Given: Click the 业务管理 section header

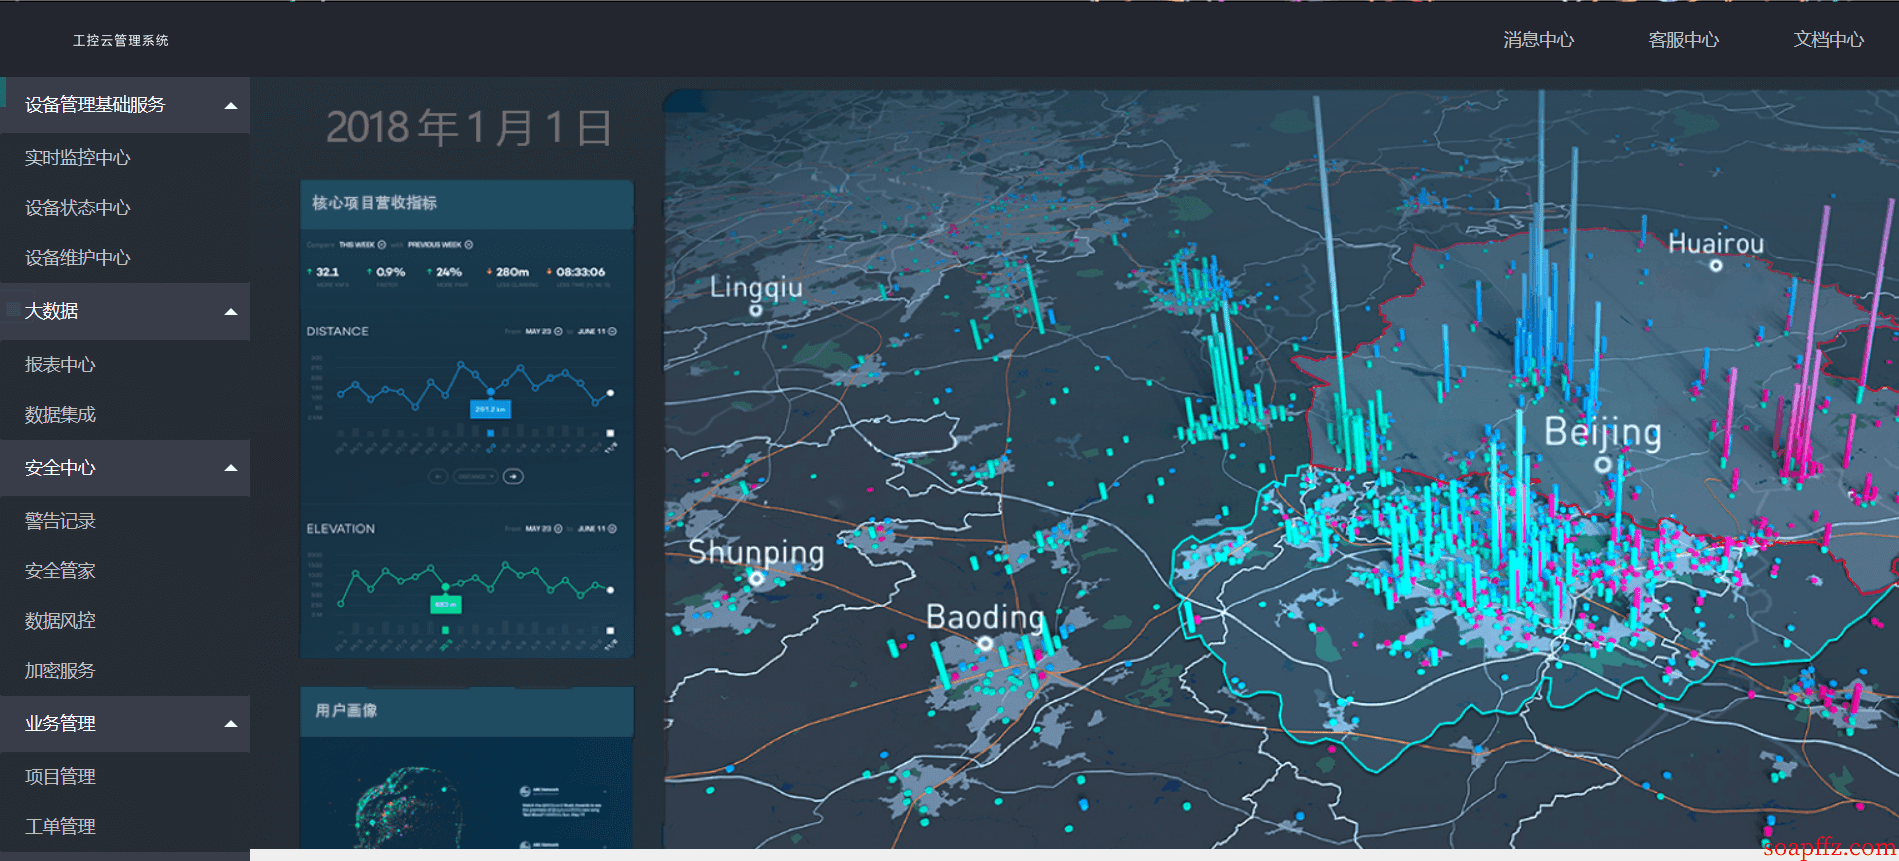Looking at the screenshot, I should click(125, 724).
